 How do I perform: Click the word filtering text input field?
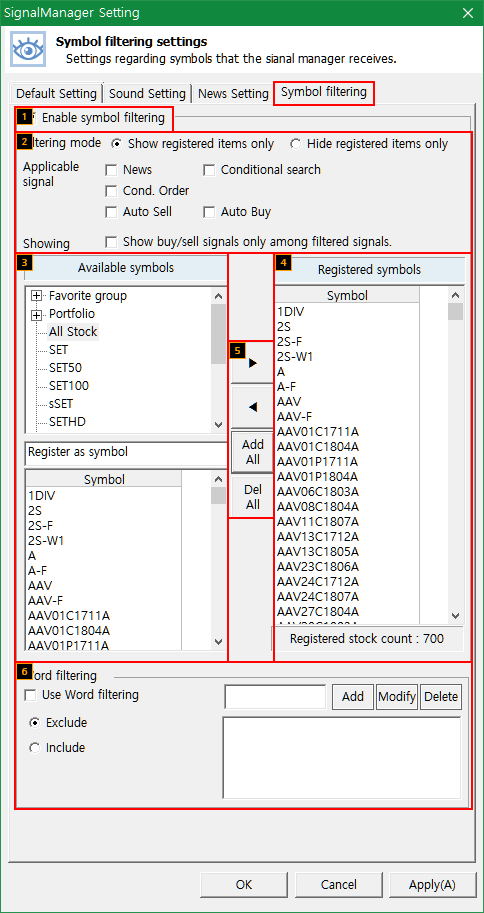[x=275, y=697]
